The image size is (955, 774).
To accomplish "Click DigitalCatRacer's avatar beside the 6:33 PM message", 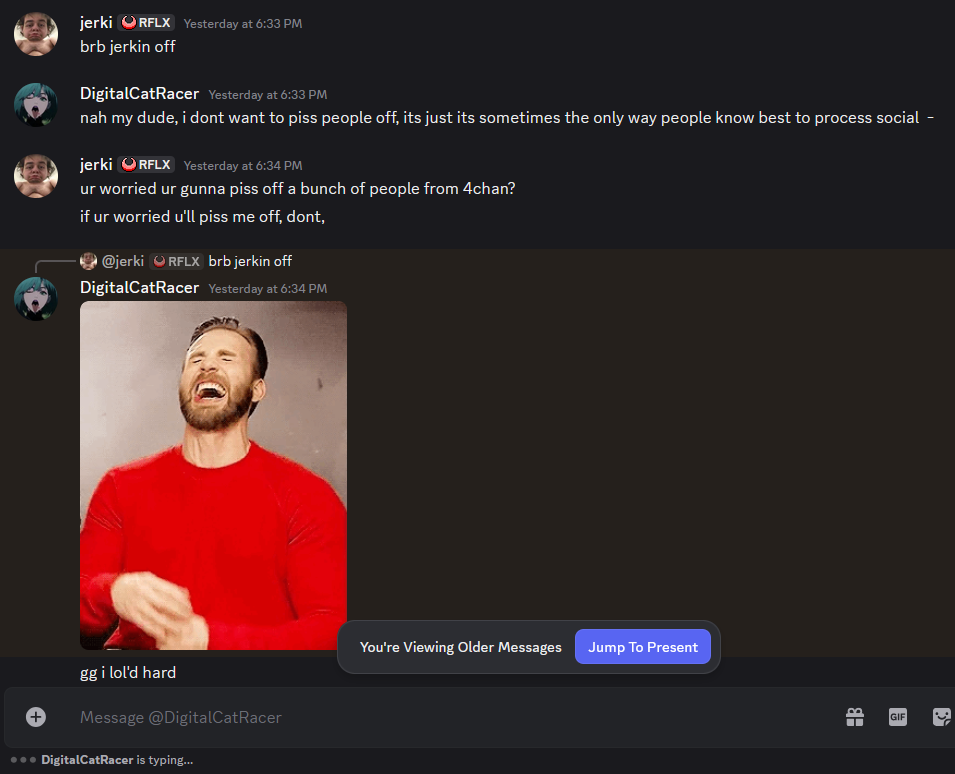I will 36,105.
